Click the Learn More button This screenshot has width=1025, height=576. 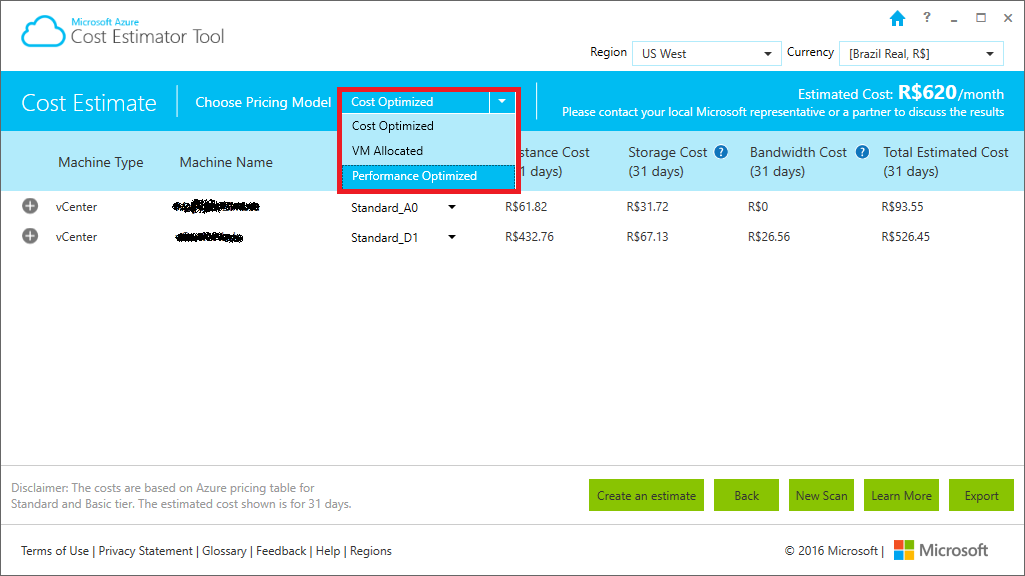tap(901, 495)
